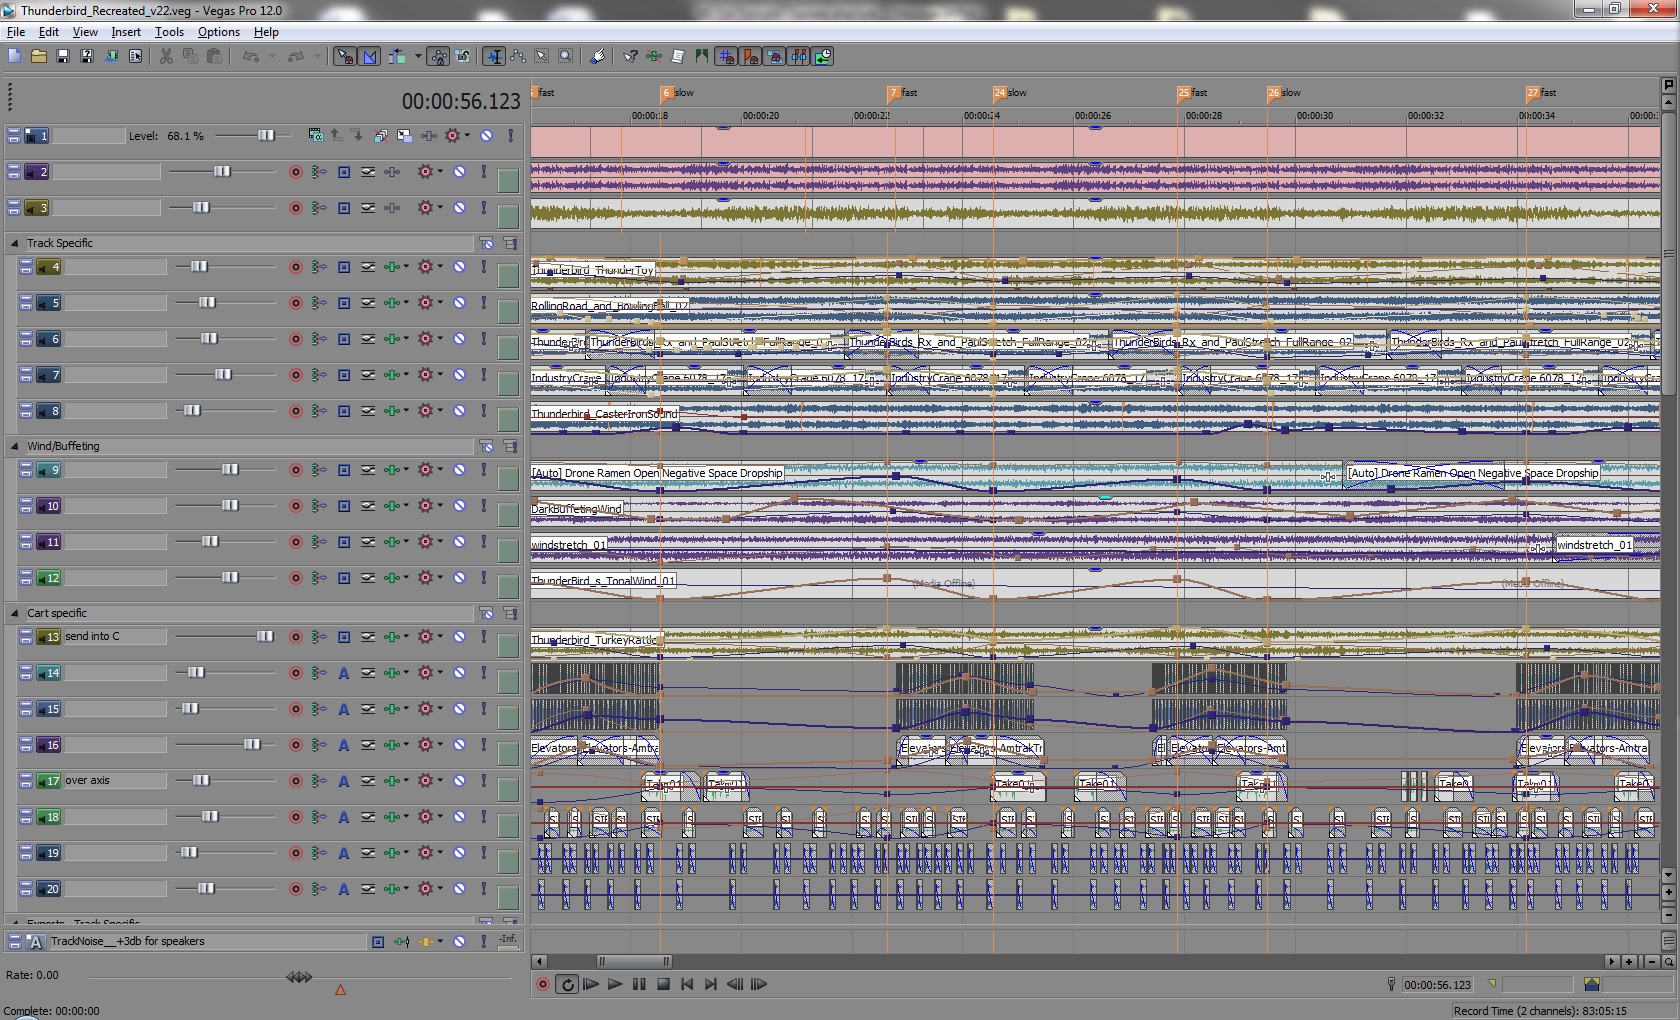Click the Play button in transport
Viewport: 1680px width, 1020px height.
[x=615, y=984]
